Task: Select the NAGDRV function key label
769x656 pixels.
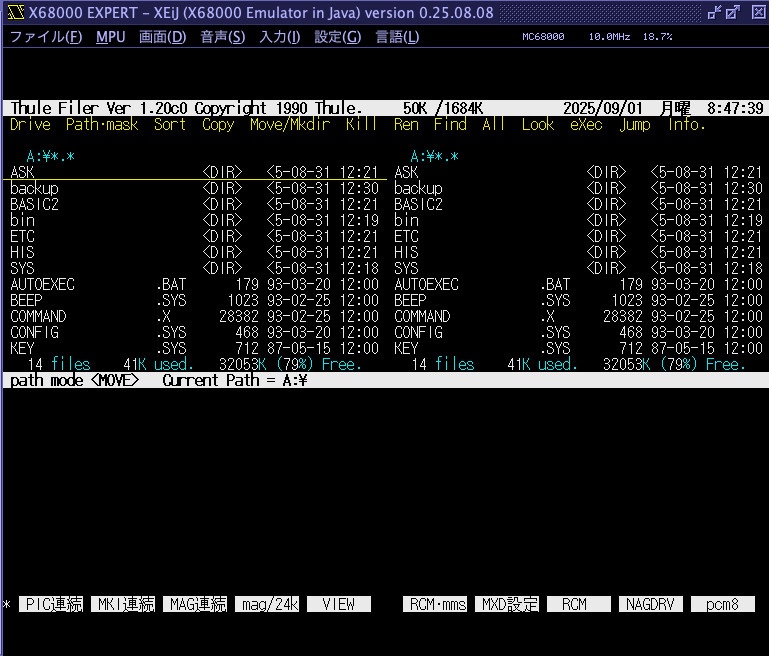Action: click(x=650, y=604)
